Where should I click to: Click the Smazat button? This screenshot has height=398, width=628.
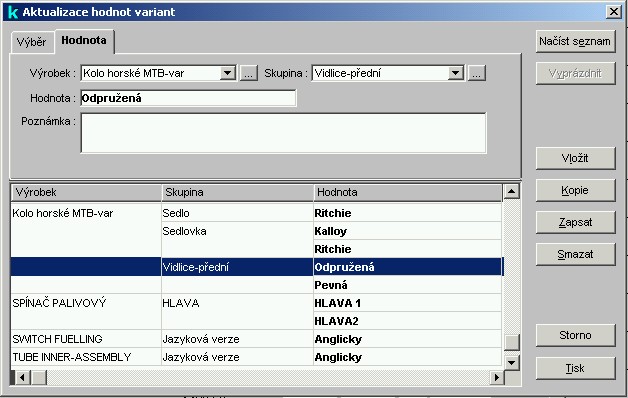coord(575,254)
